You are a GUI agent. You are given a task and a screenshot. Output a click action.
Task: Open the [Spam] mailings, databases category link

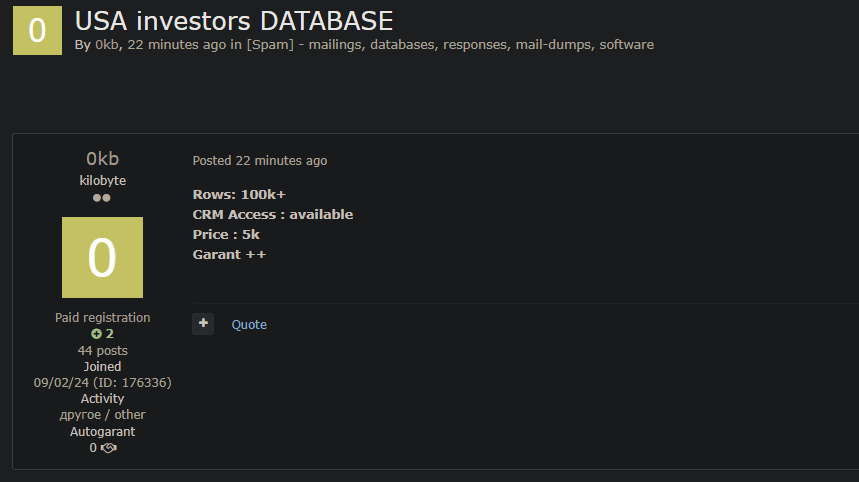coord(450,45)
